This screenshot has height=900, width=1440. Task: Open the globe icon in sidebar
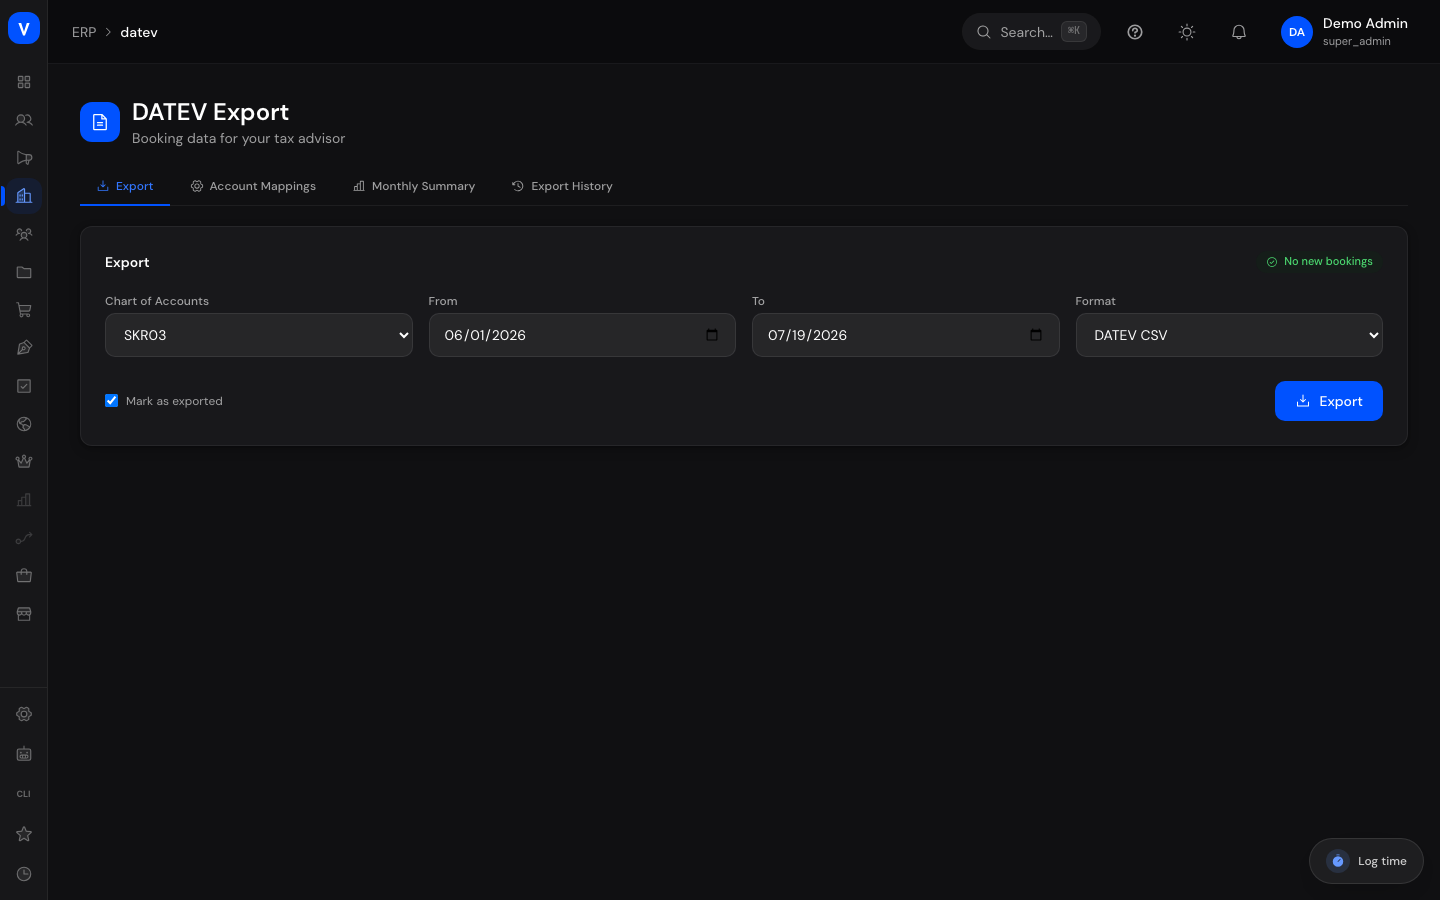click(x=24, y=424)
